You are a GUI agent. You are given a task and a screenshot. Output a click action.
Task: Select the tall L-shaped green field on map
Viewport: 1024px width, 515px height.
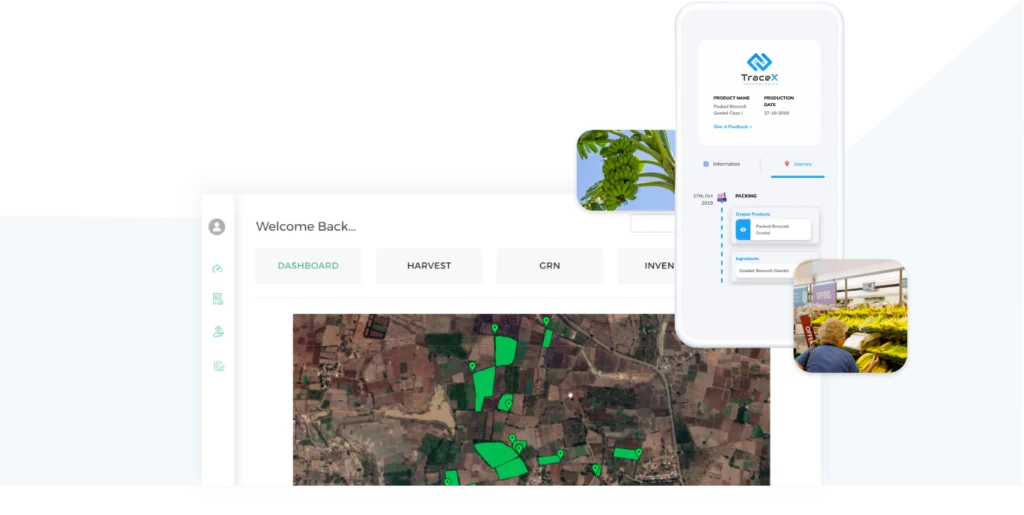click(x=483, y=388)
